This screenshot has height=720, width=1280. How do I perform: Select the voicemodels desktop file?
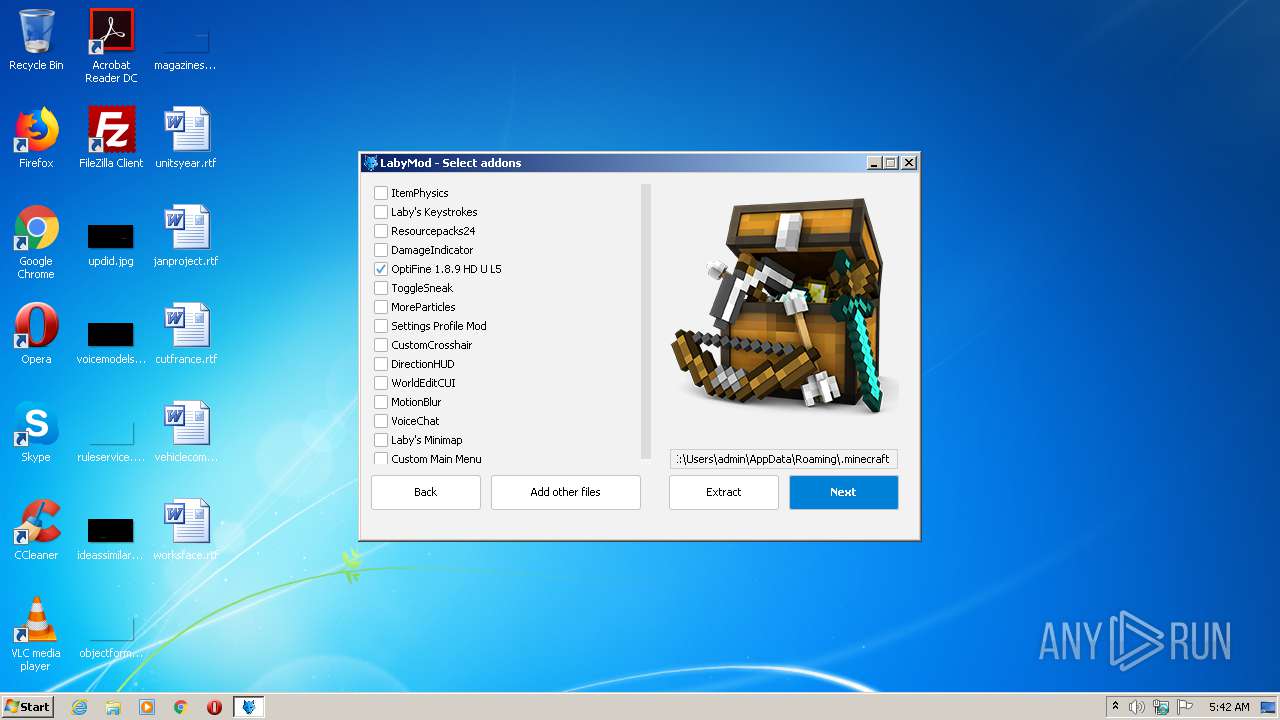click(111, 340)
